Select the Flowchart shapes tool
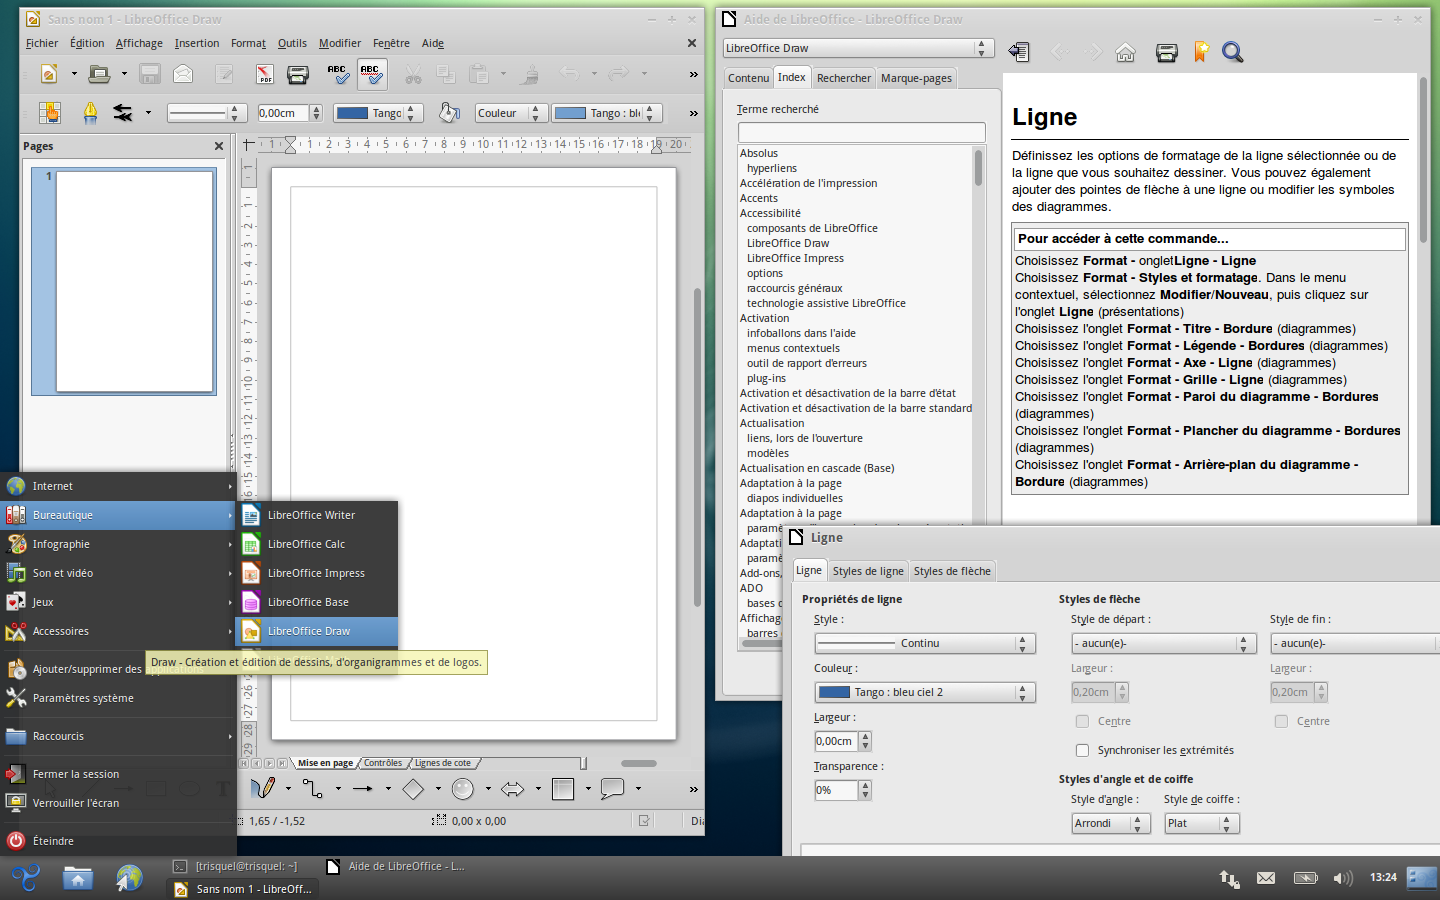 (563, 788)
